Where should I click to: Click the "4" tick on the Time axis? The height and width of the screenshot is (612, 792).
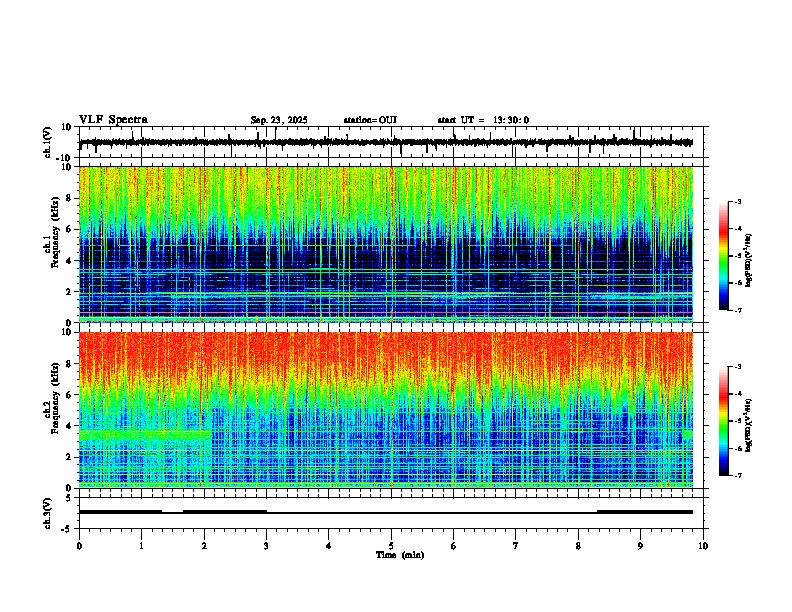(x=329, y=546)
